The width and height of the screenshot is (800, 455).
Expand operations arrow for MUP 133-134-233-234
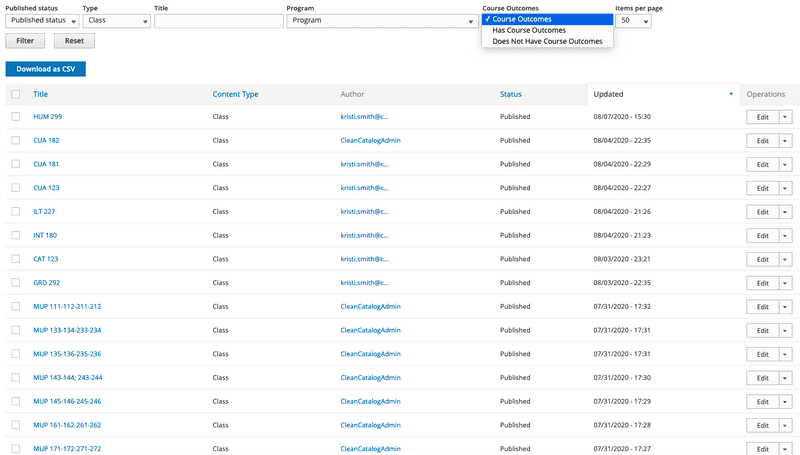[785, 331]
